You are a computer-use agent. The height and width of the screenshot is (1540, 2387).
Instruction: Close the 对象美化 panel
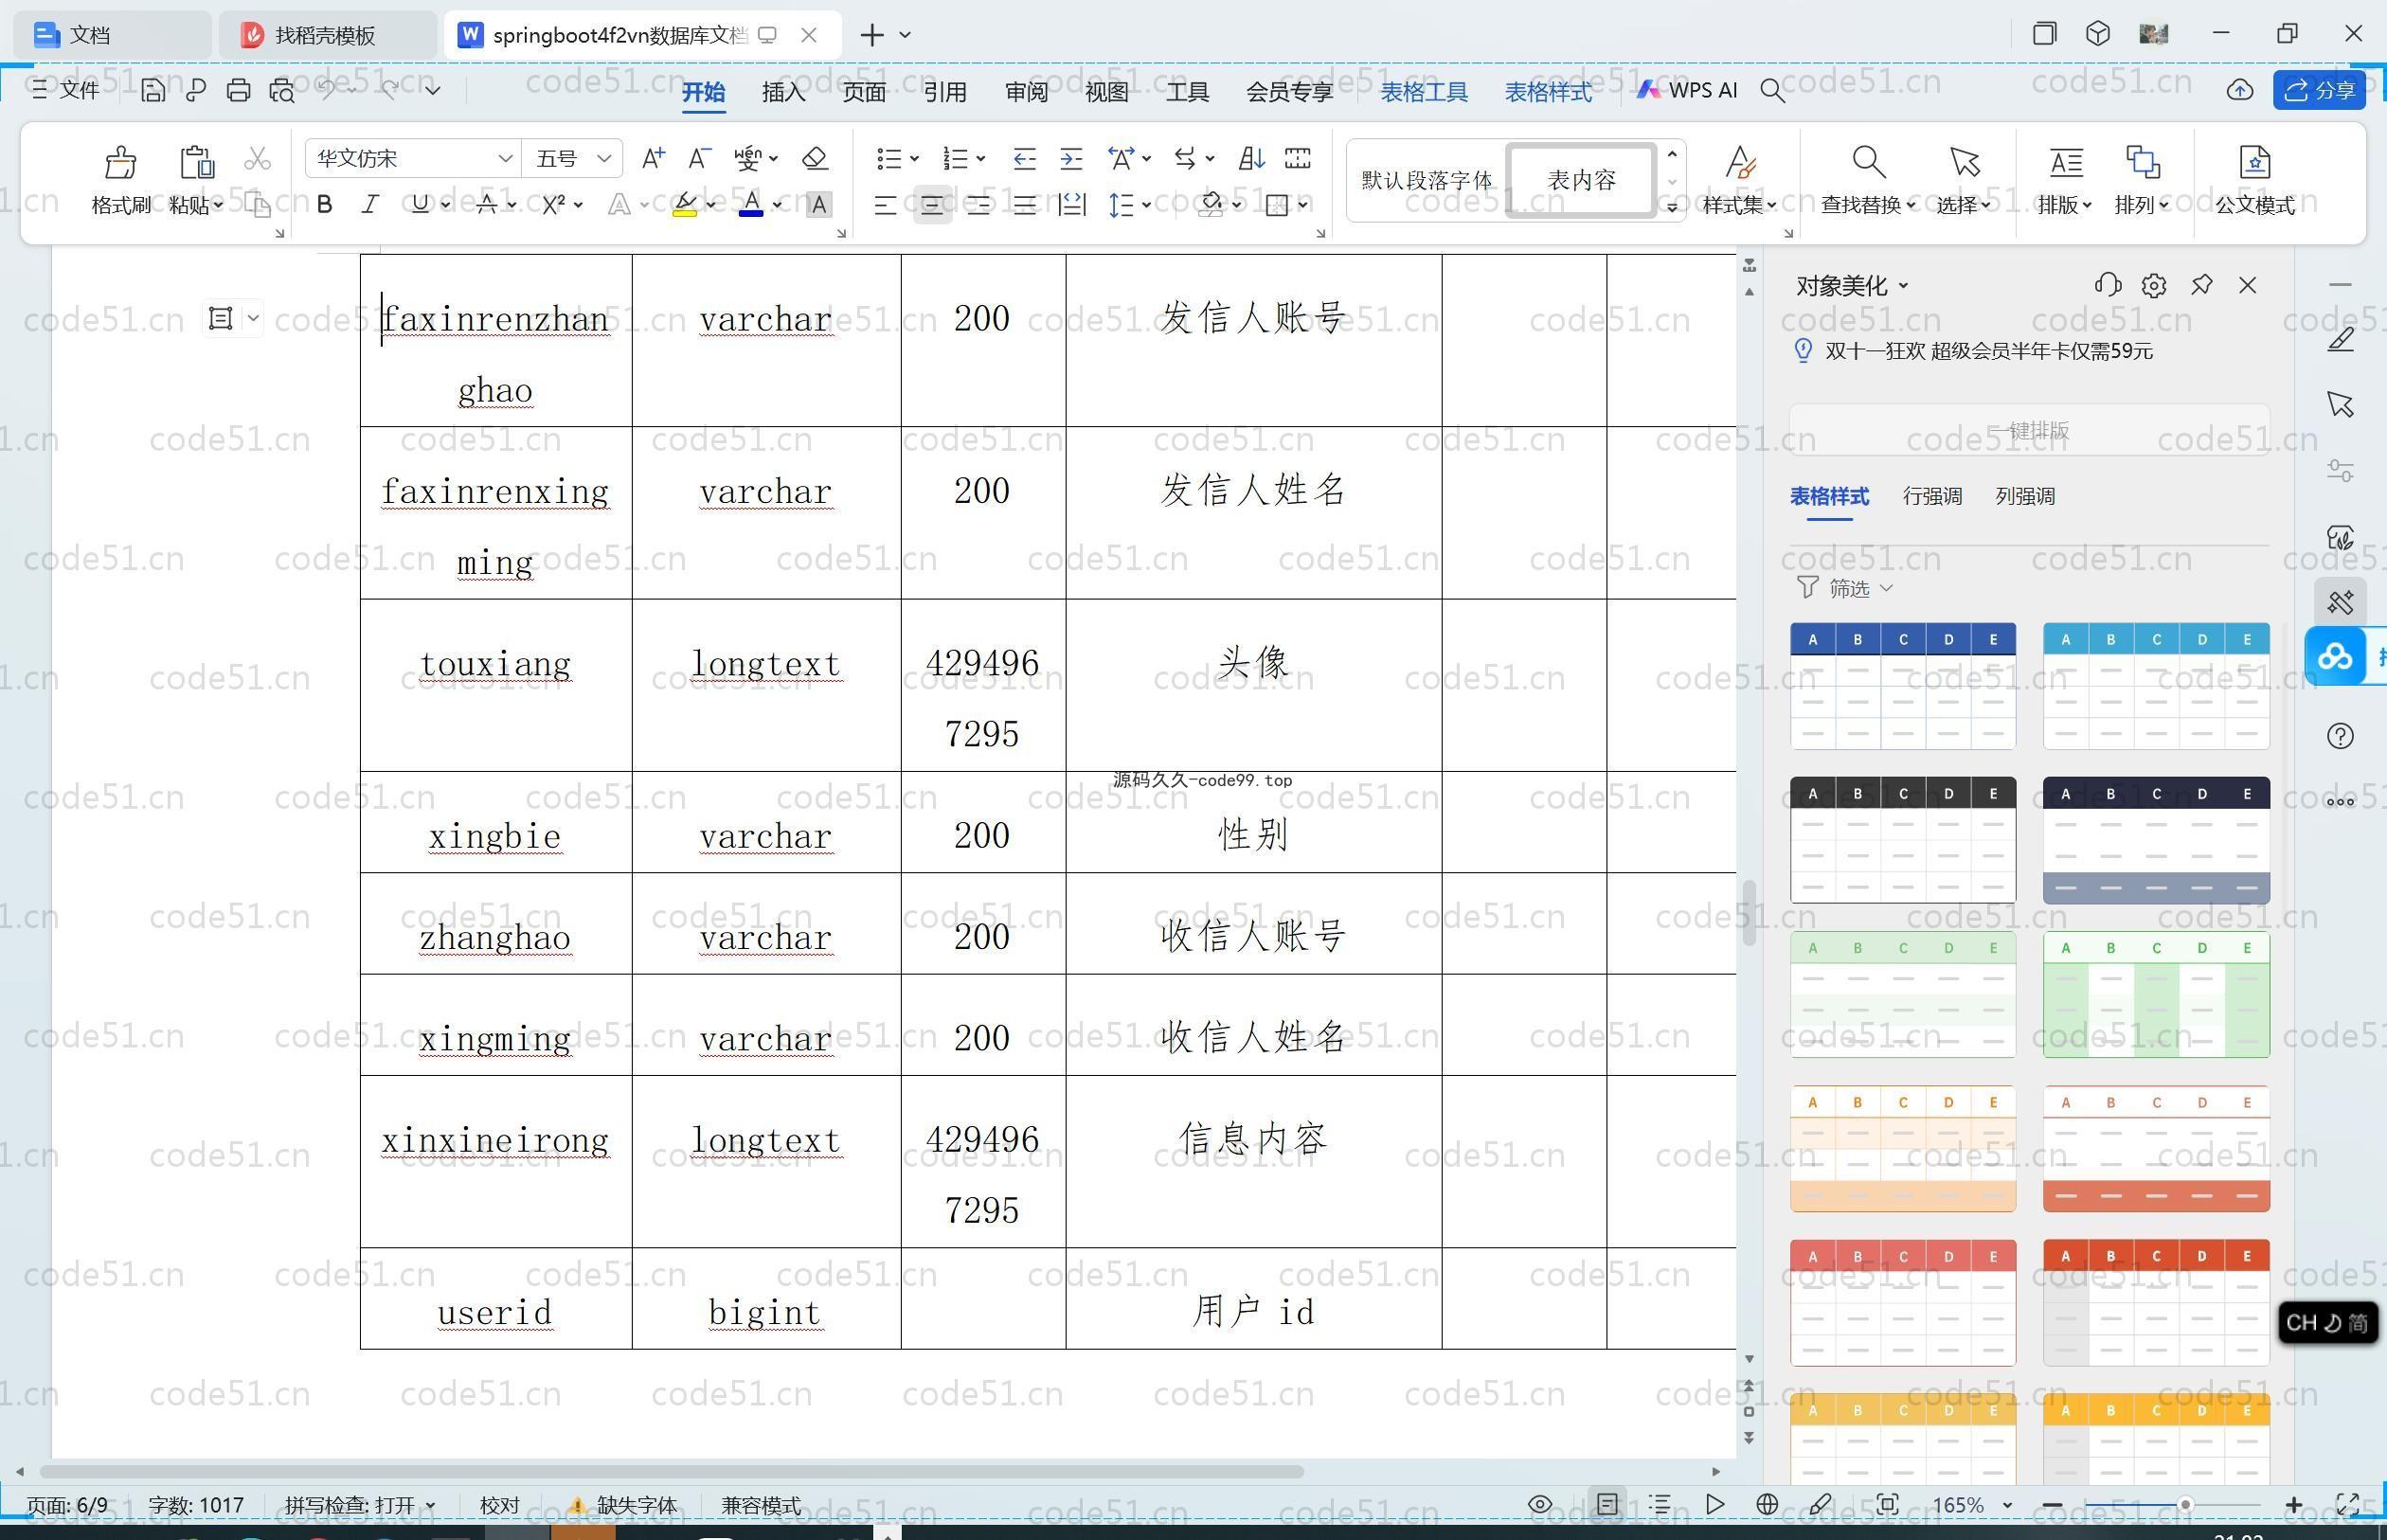[x=2248, y=285]
